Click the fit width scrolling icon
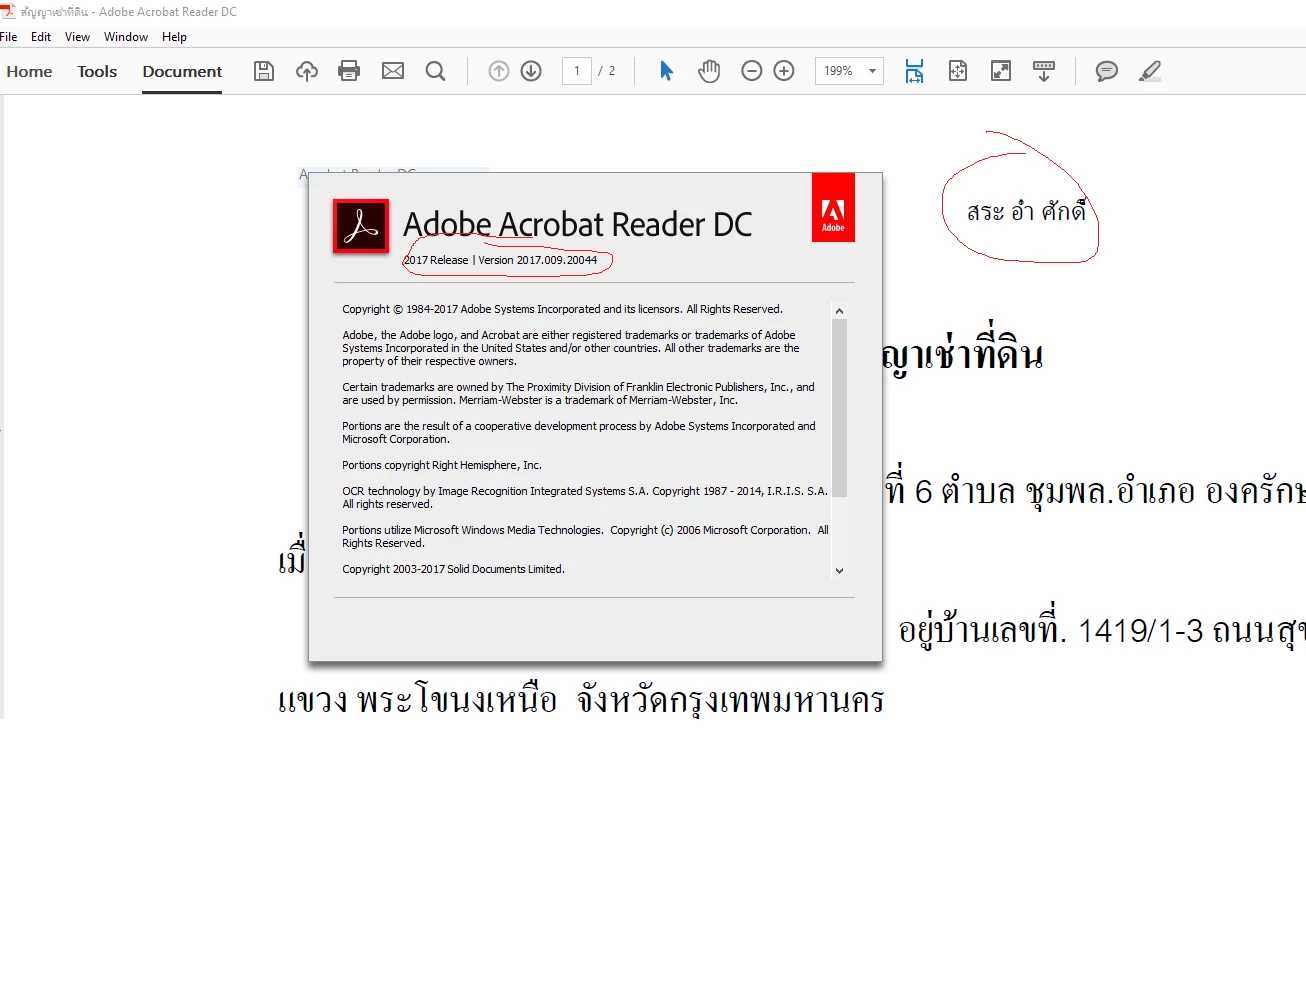The image size is (1306, 998). pyautogui.click(x=914, y=71)
